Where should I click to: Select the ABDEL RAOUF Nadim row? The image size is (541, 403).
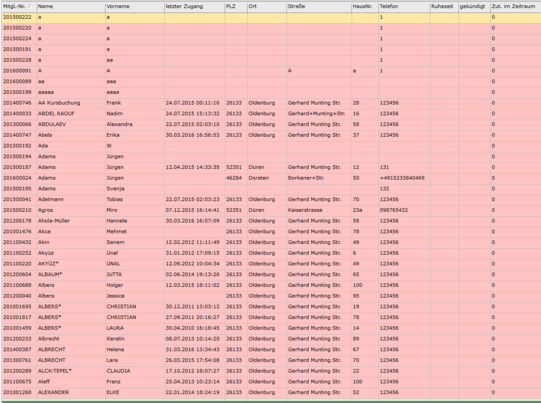pos(271,114)
